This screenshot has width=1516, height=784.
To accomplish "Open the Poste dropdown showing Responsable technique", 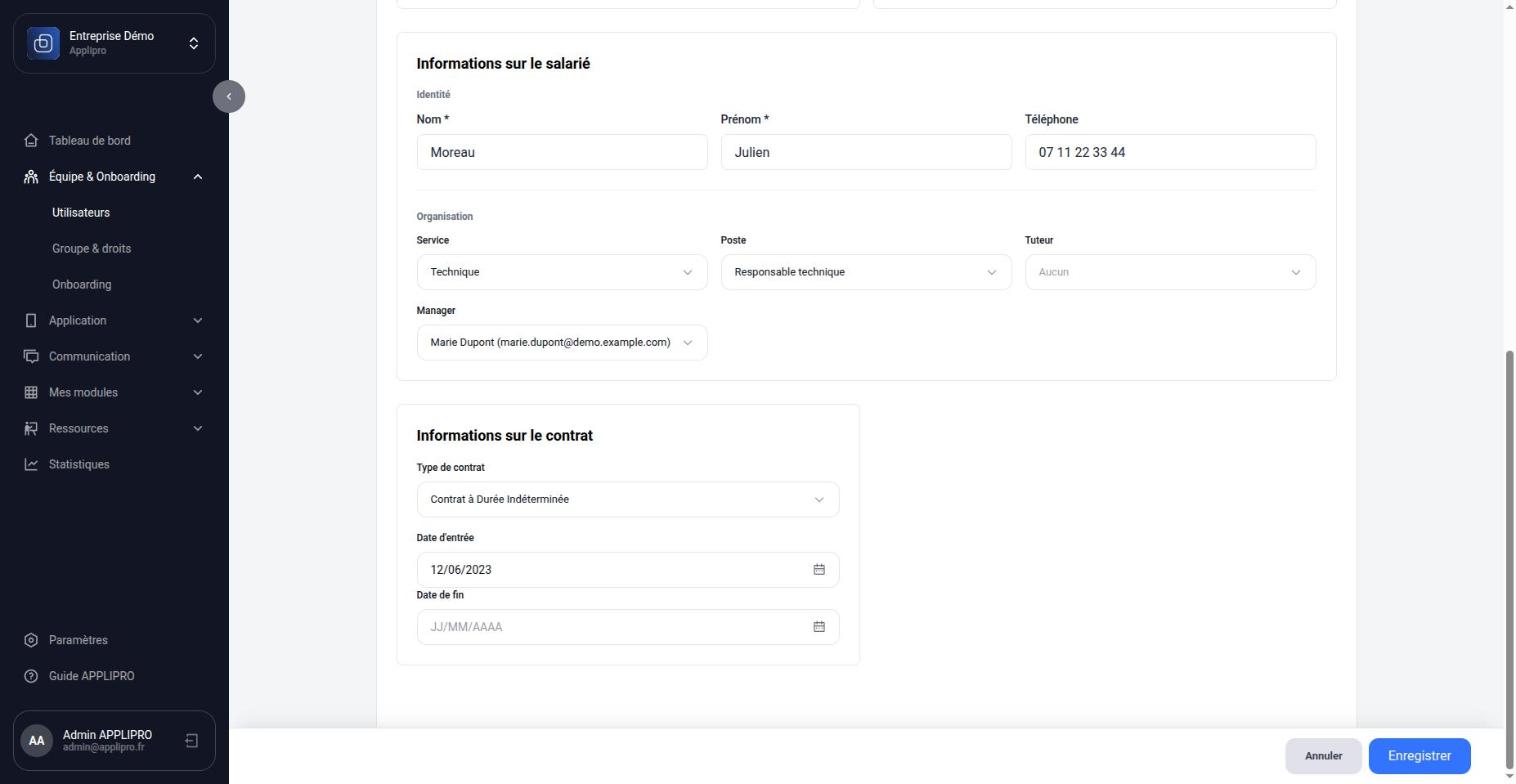I will coord(866,272).
